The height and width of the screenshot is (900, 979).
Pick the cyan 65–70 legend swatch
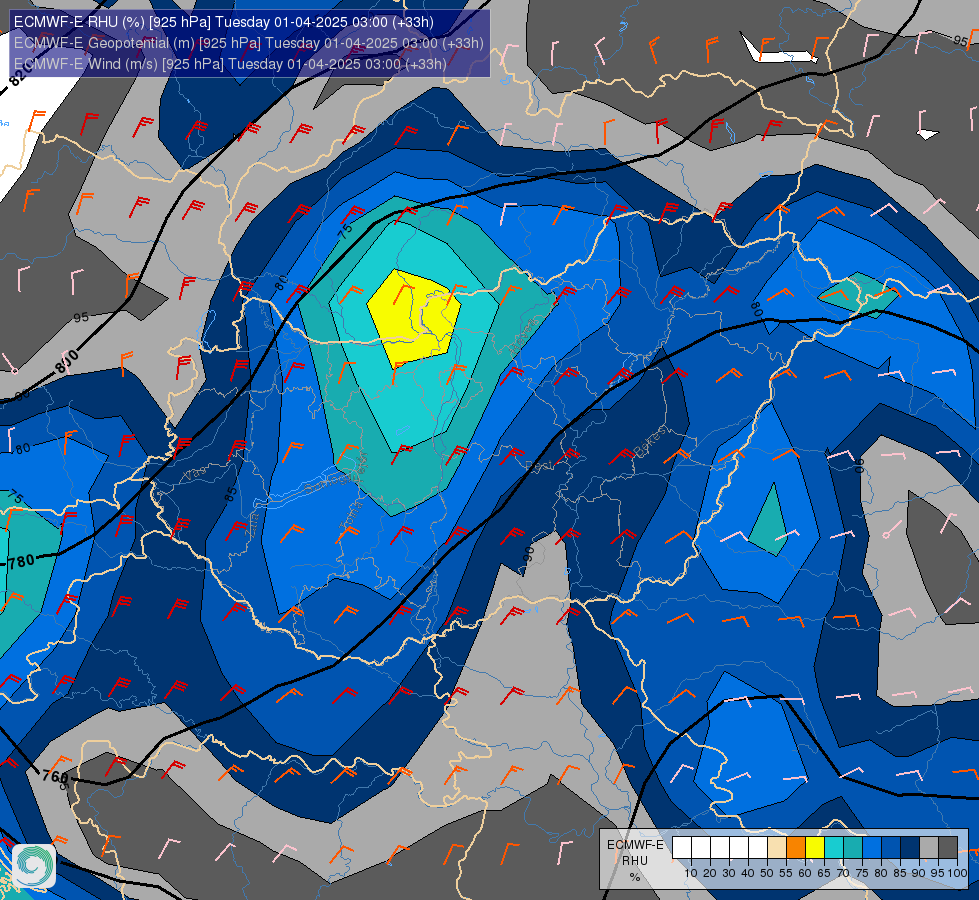[834, 848]
